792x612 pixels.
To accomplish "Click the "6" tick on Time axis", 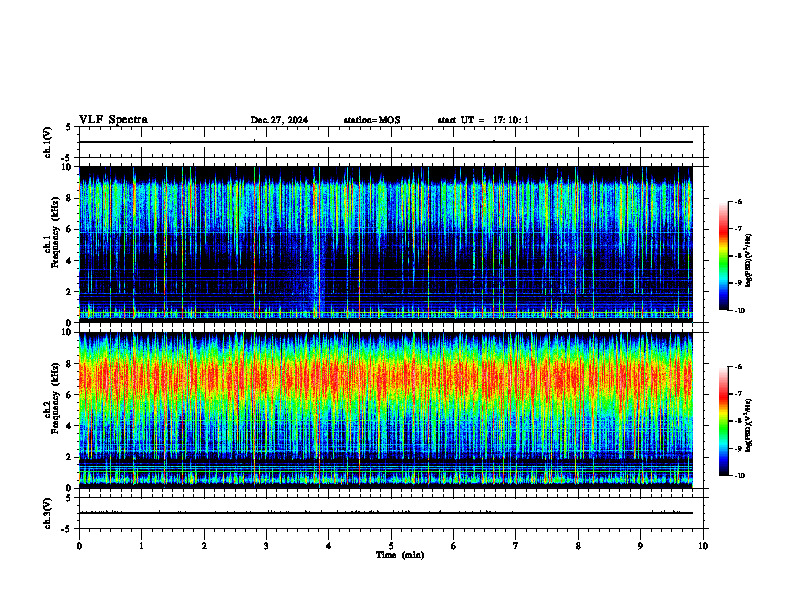I will coord(454,546).
